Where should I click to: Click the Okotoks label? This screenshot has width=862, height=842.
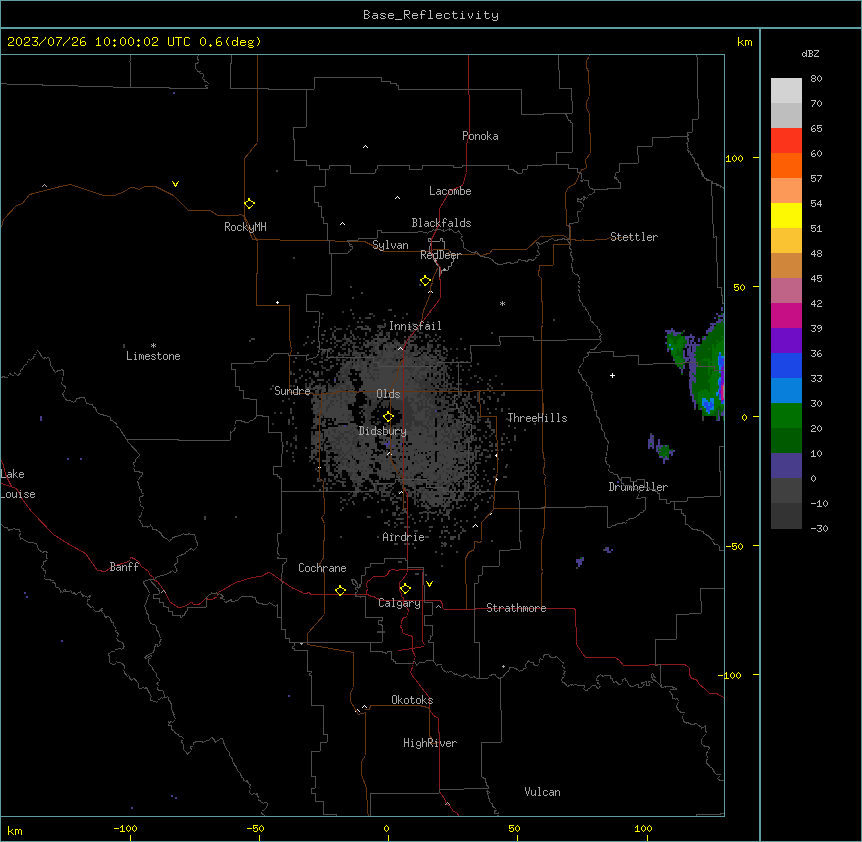(412, 700)
